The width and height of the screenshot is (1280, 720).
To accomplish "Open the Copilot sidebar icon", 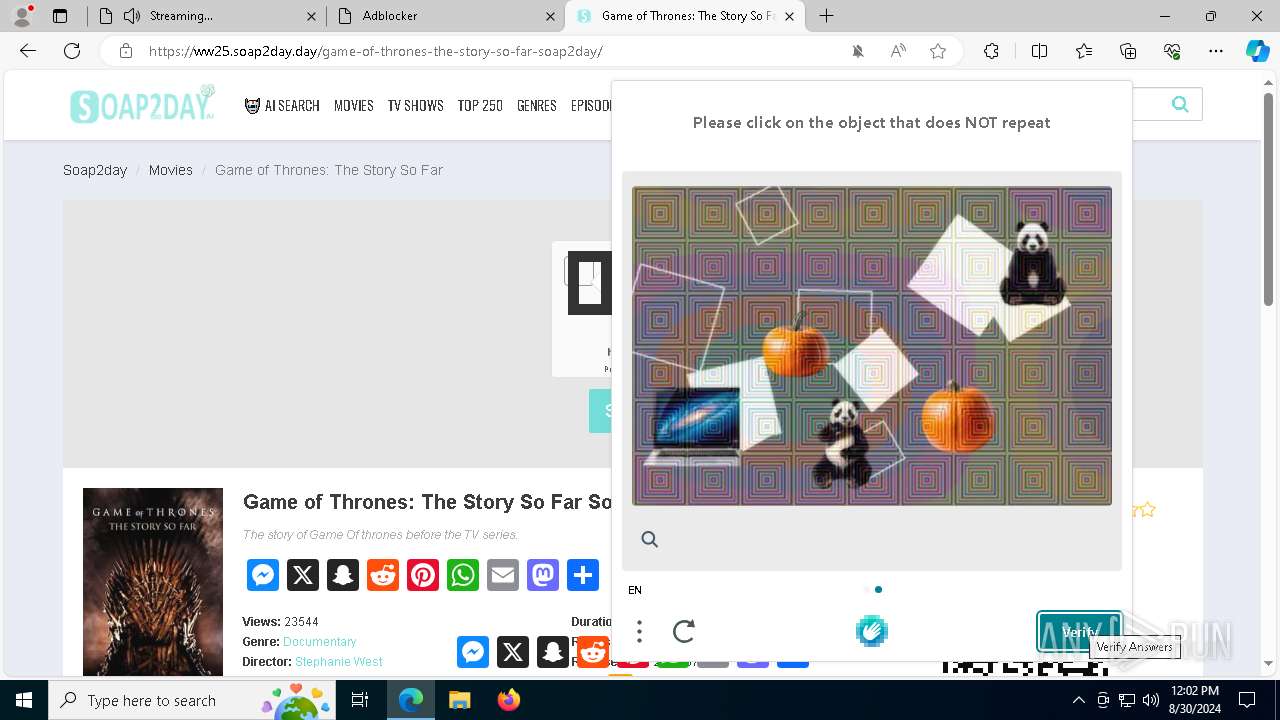I will coord(1258,51).
